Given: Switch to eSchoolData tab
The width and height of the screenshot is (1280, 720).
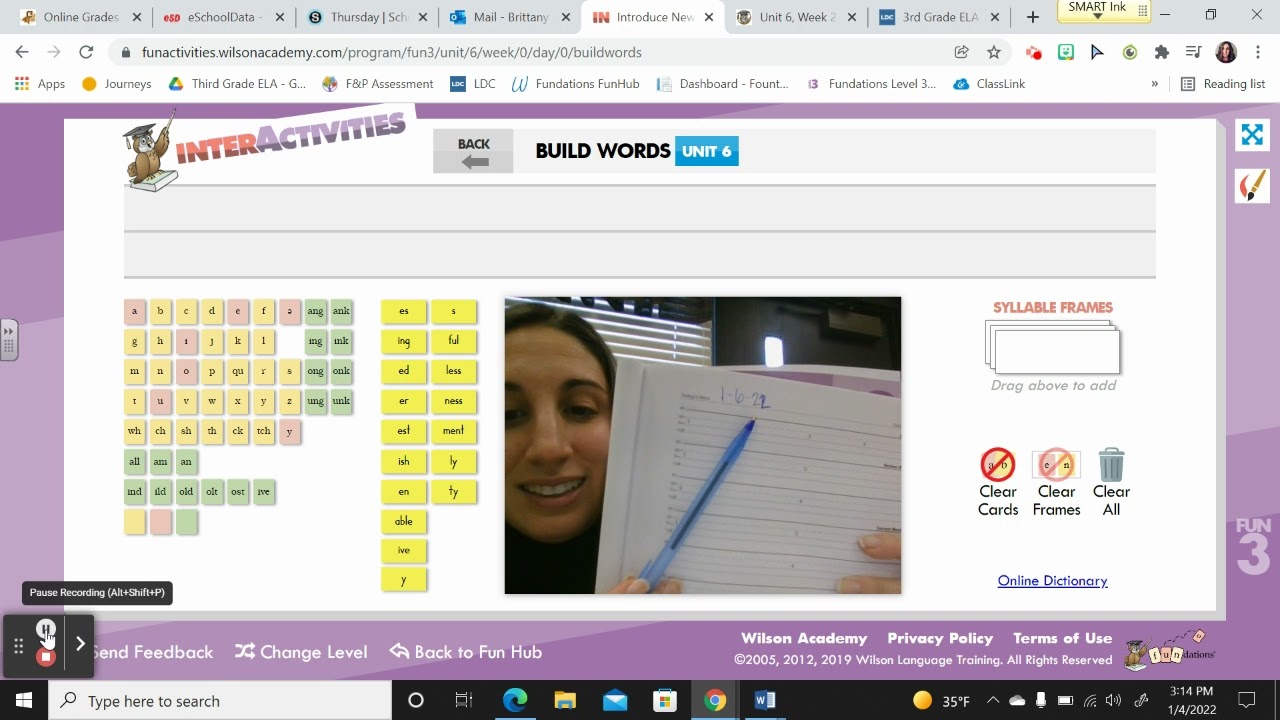Looking at the screenshot, I should (225, 17).
